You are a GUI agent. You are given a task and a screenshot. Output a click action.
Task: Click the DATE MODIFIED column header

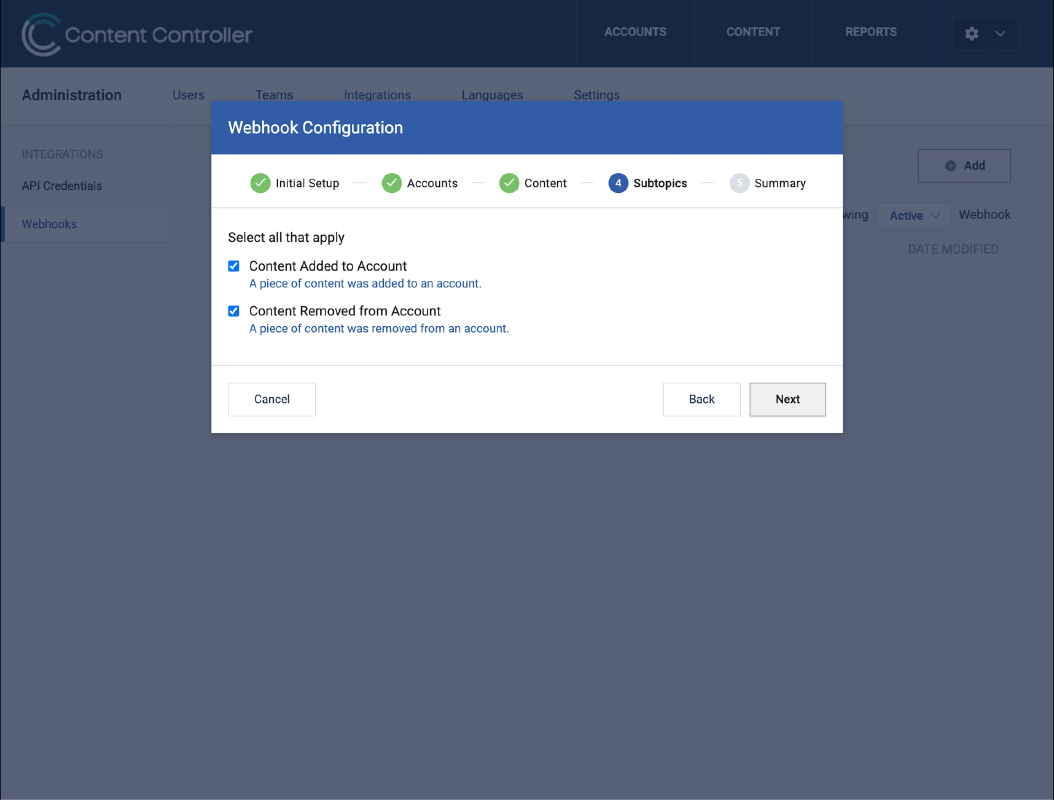[952, 249]
